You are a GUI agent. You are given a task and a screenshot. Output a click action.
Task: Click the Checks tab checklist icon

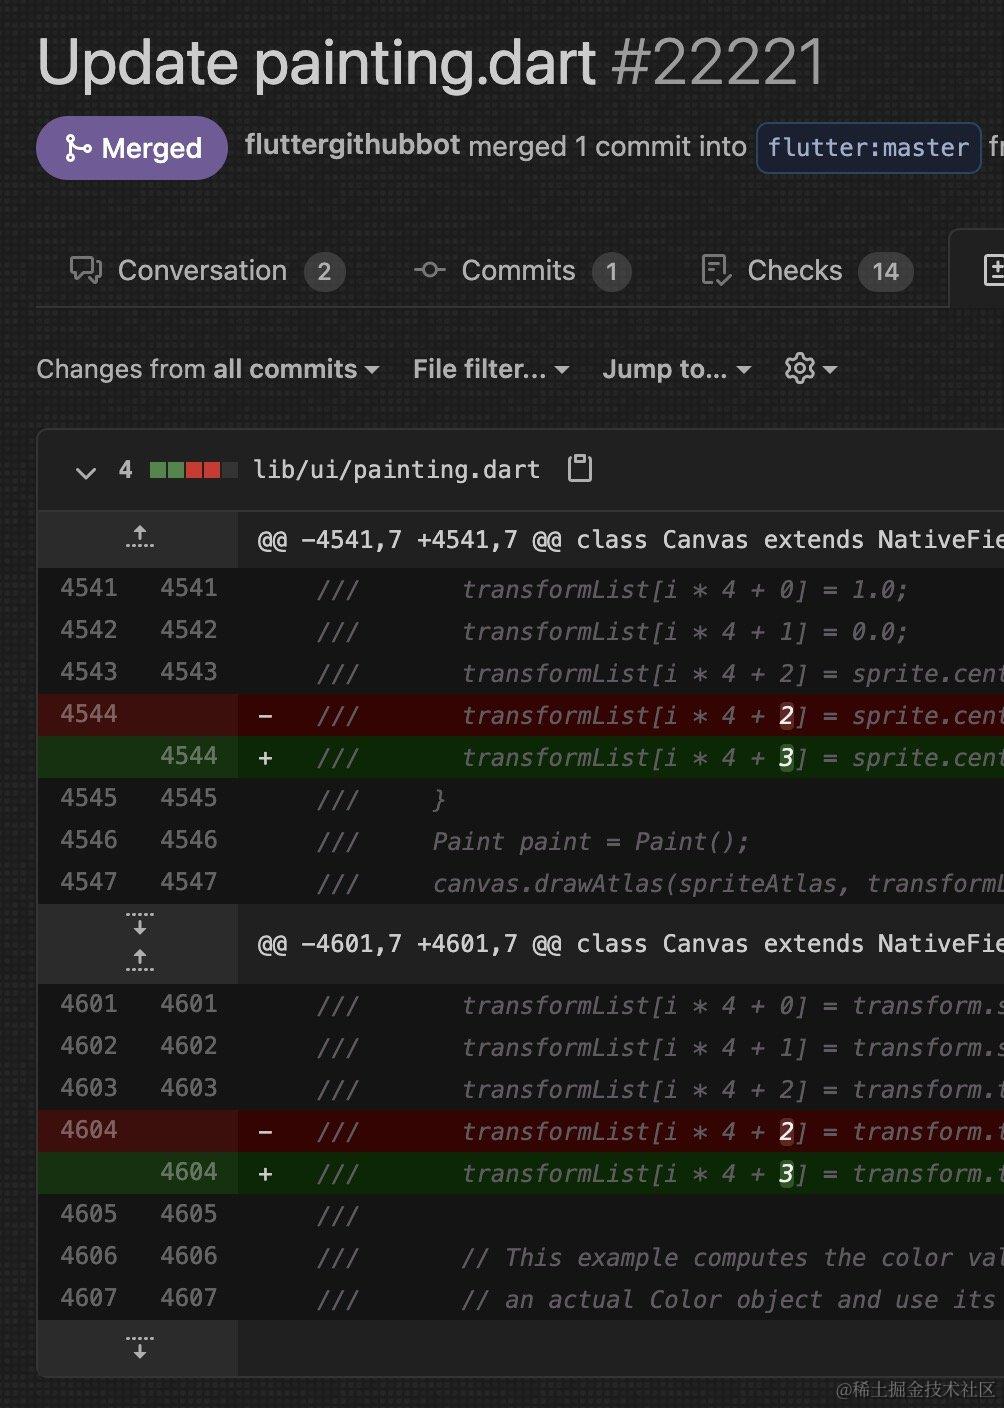[716, 270]
